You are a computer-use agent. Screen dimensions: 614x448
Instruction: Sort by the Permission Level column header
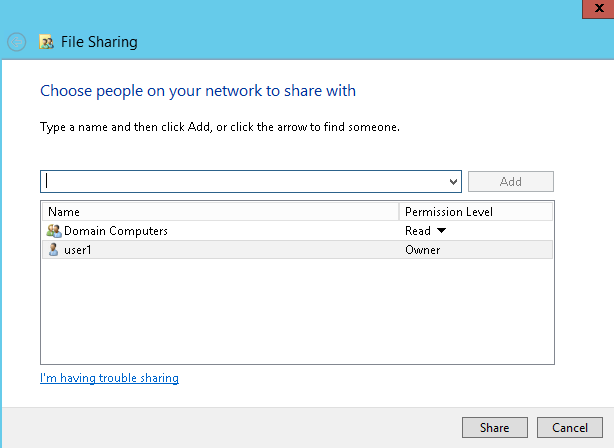pos(476,212)
